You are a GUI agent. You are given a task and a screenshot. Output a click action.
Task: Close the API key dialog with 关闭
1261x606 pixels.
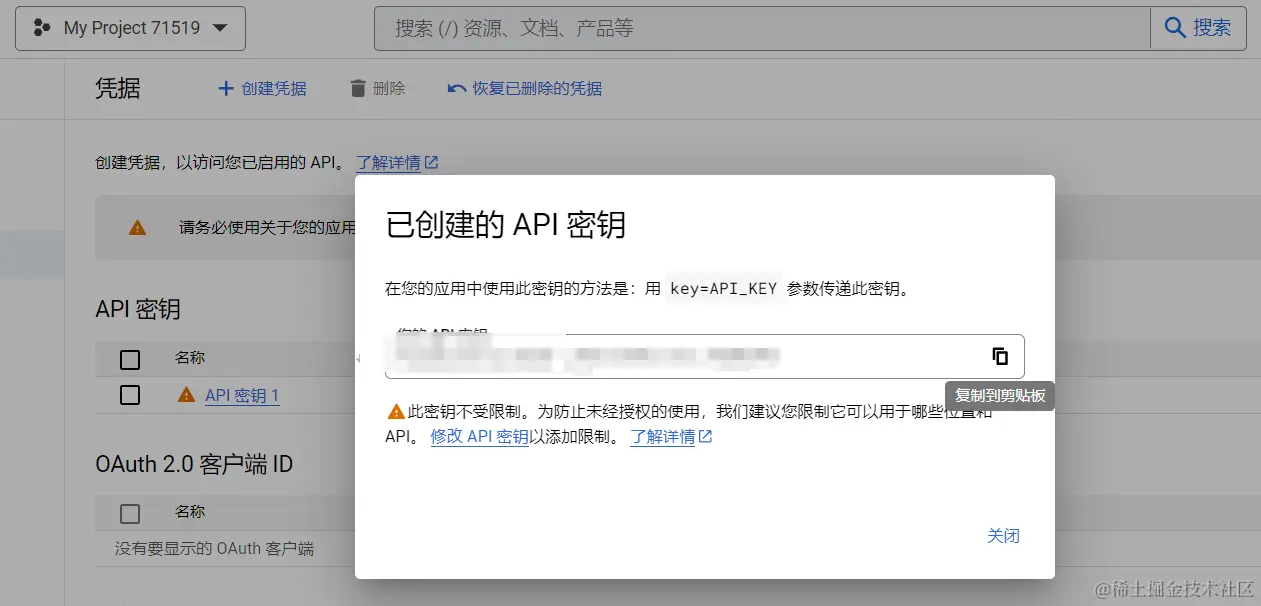[x=1004, y=535]
